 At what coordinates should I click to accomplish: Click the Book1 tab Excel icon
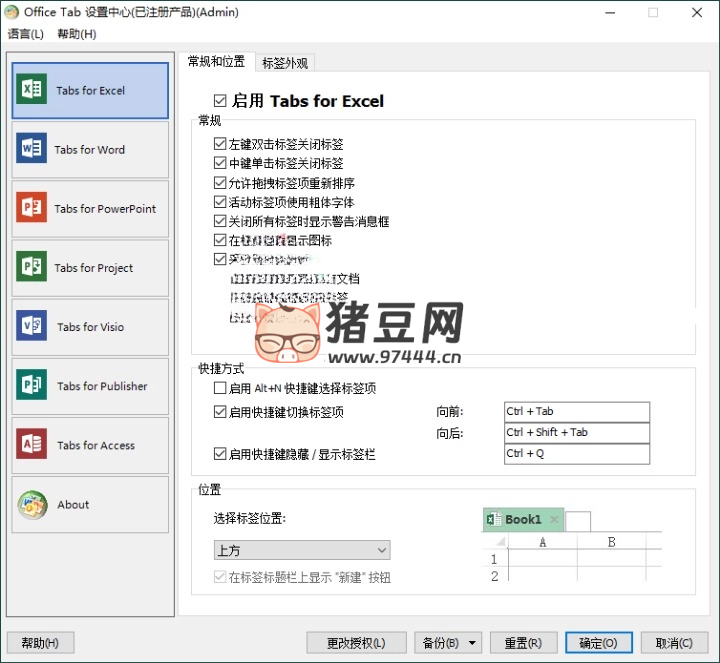(494, 519)
